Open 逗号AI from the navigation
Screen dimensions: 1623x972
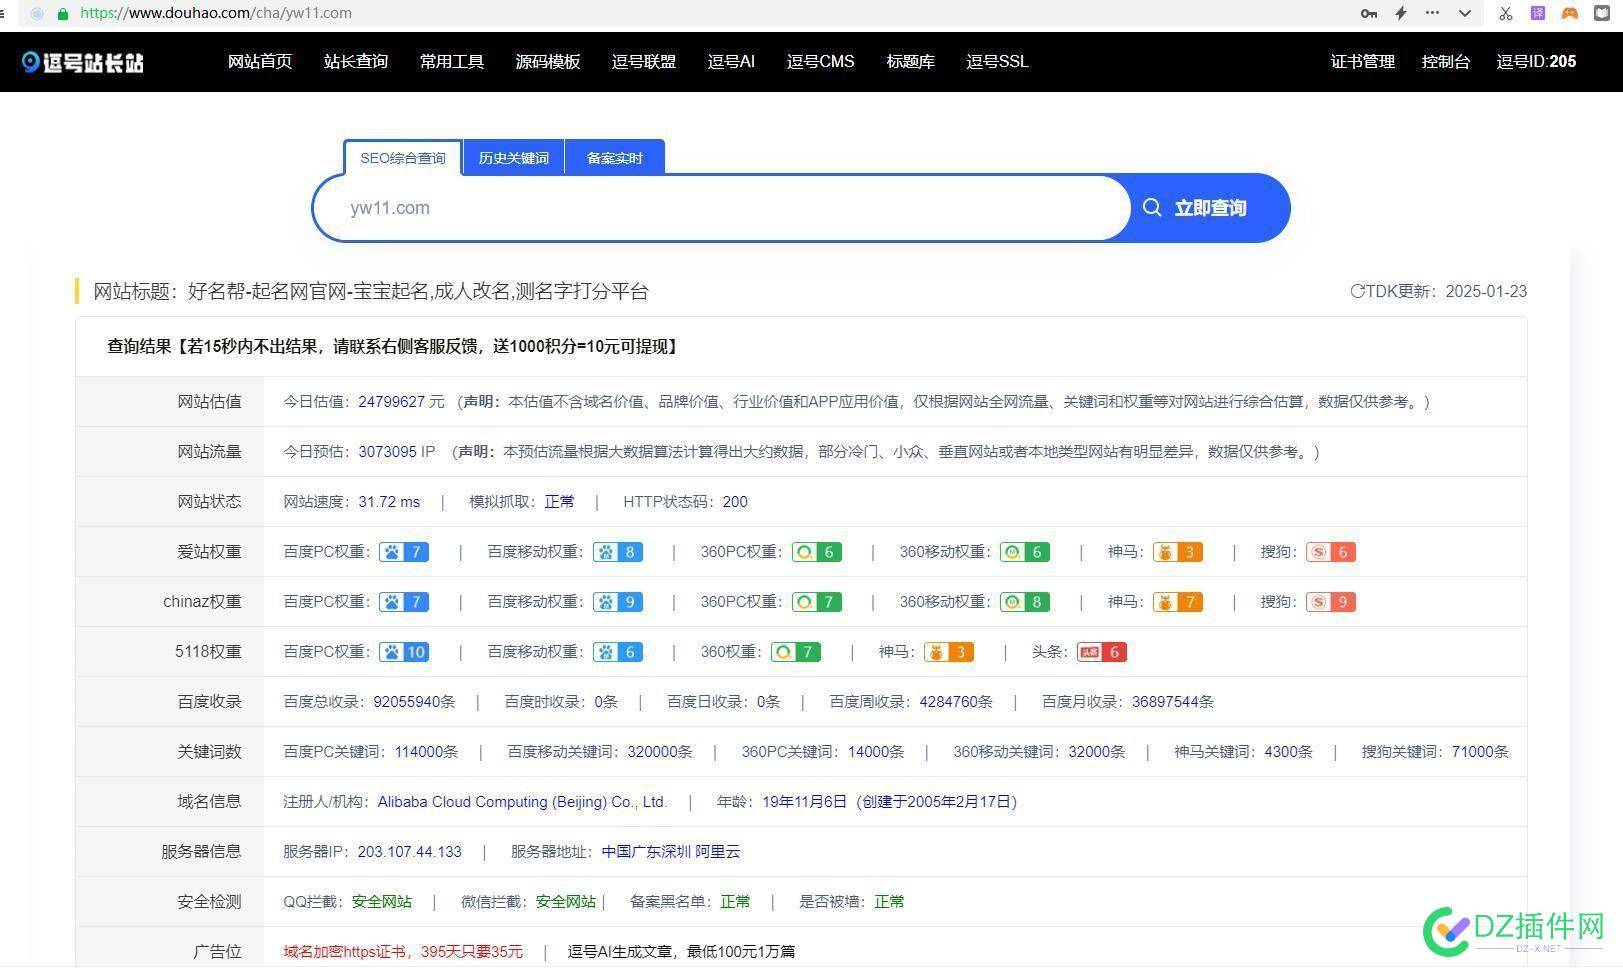pos(731,62)
